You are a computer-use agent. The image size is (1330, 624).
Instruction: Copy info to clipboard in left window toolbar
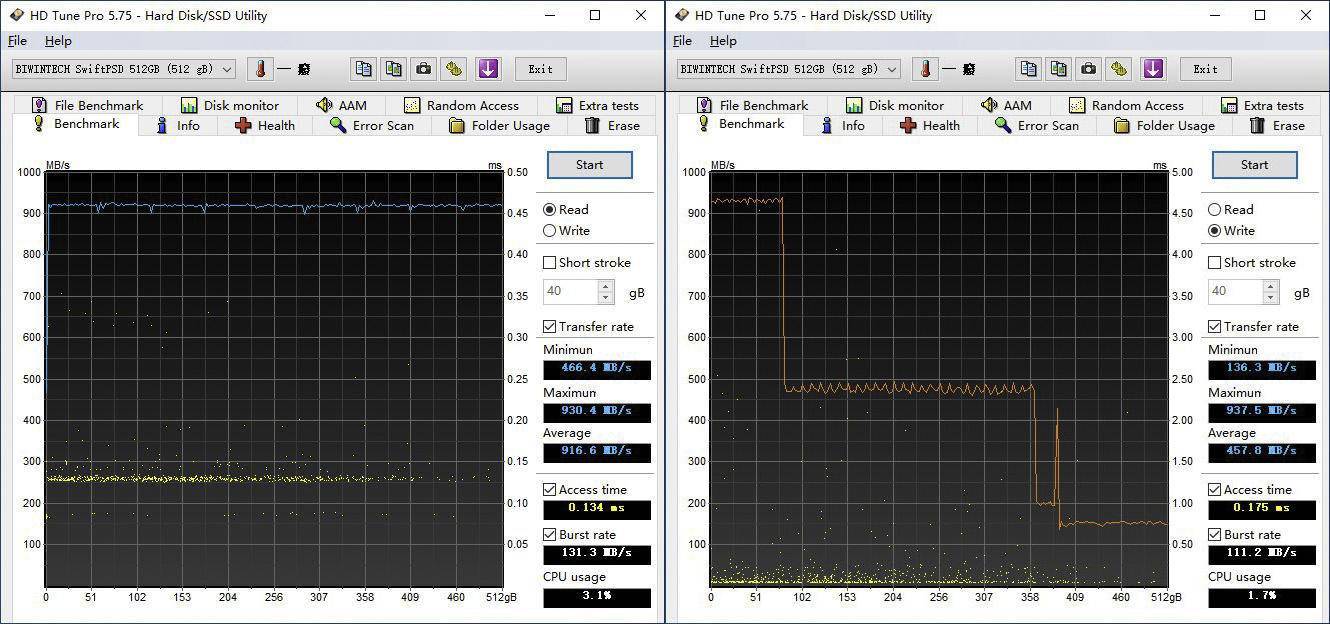coord(363,69)
